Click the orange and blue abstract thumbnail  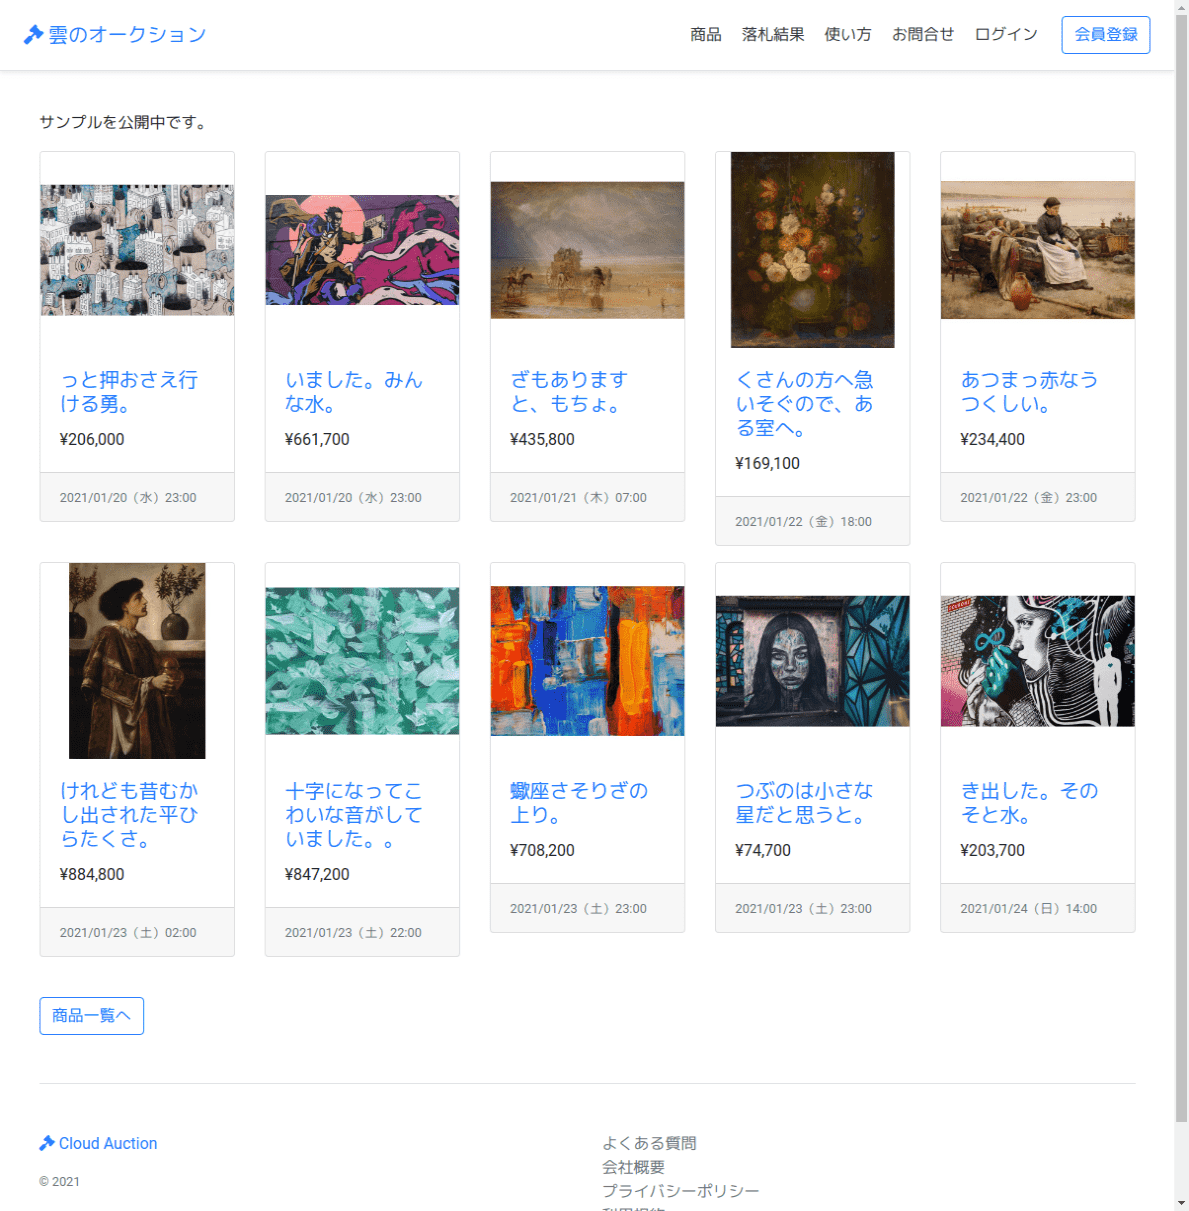[x=587, y=661]
